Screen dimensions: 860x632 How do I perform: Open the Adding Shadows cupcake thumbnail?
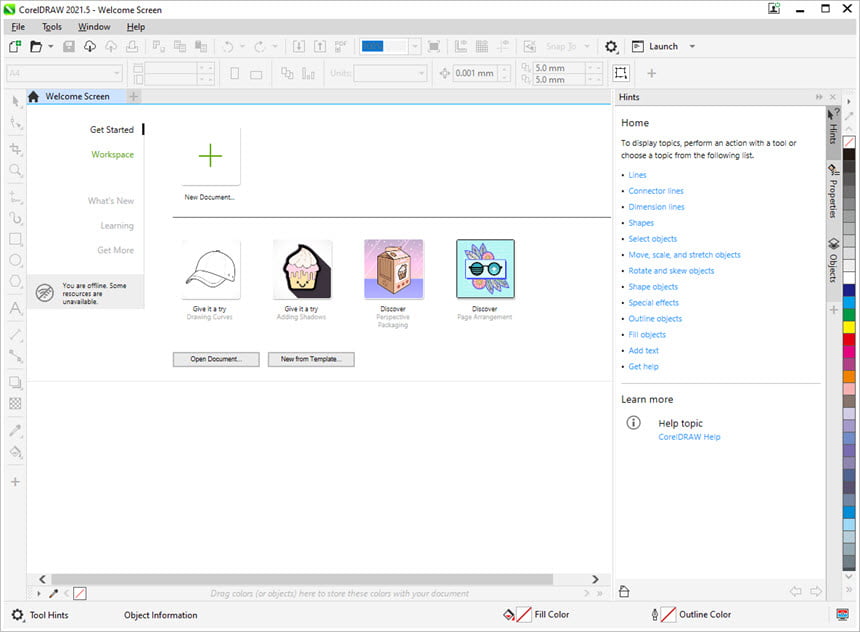[302, 269]
